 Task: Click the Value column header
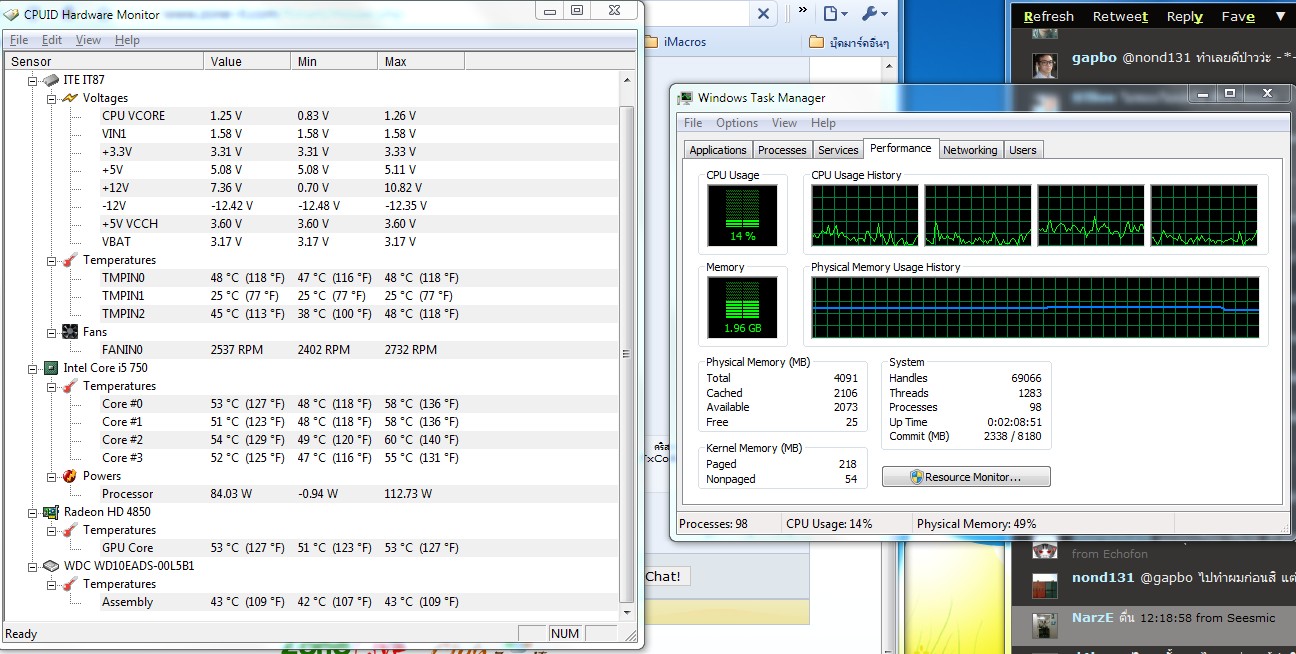pos(248,61)
